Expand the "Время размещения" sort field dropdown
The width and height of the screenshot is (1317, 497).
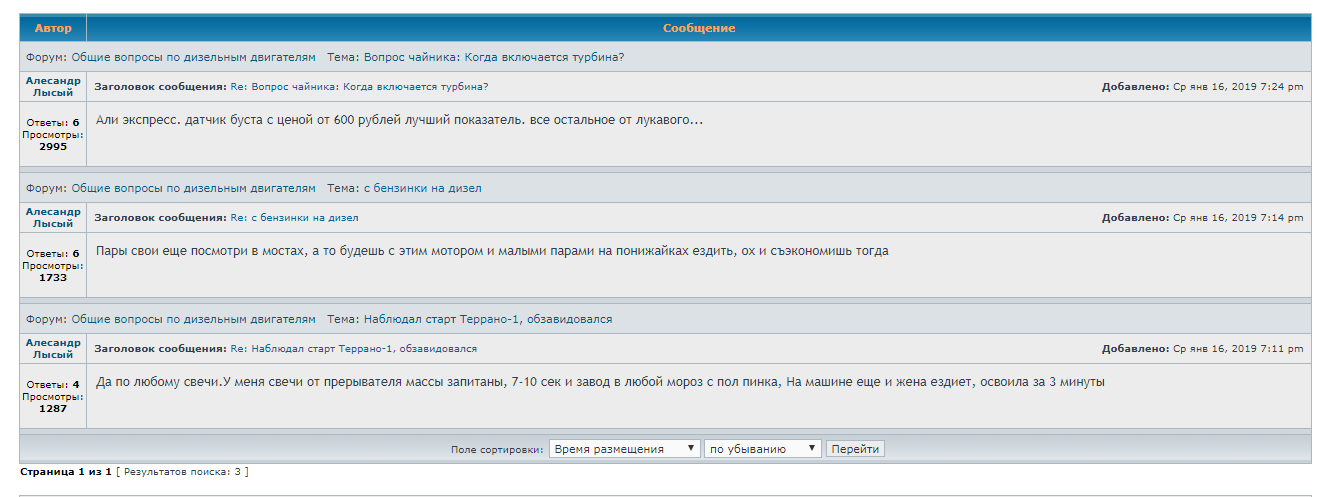624,449
